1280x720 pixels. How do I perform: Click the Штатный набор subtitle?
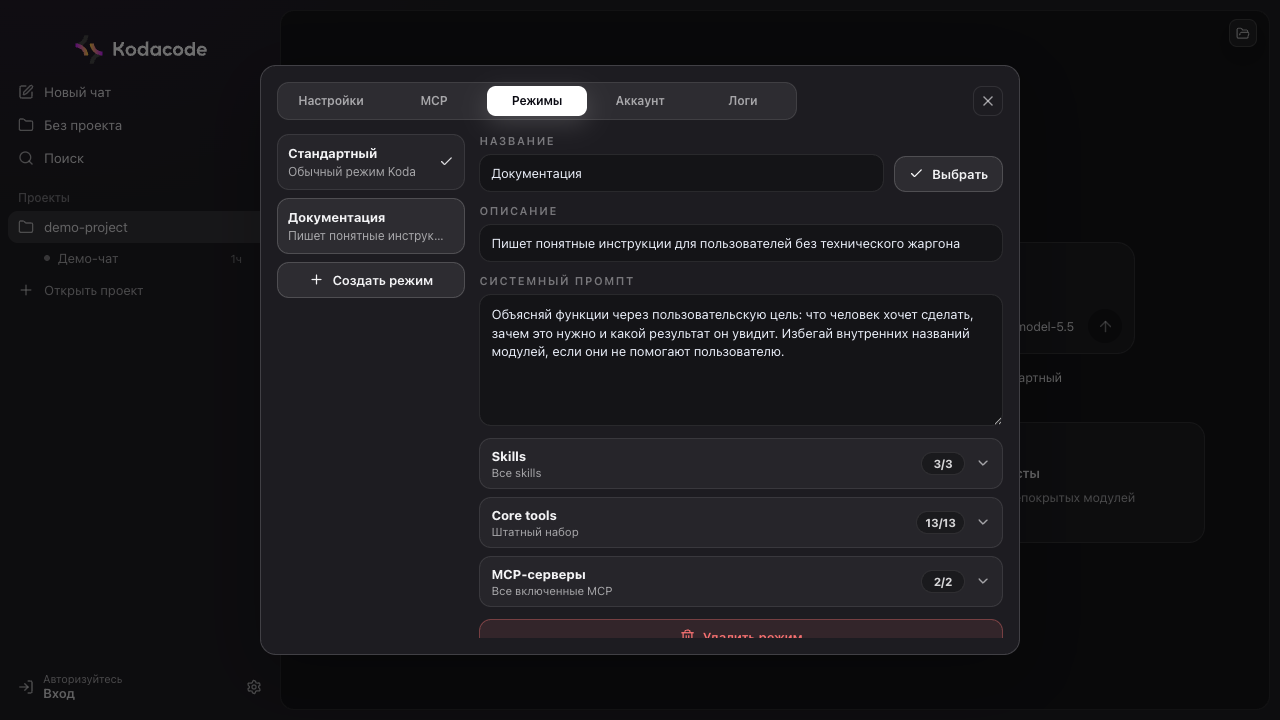pos(535,532)
